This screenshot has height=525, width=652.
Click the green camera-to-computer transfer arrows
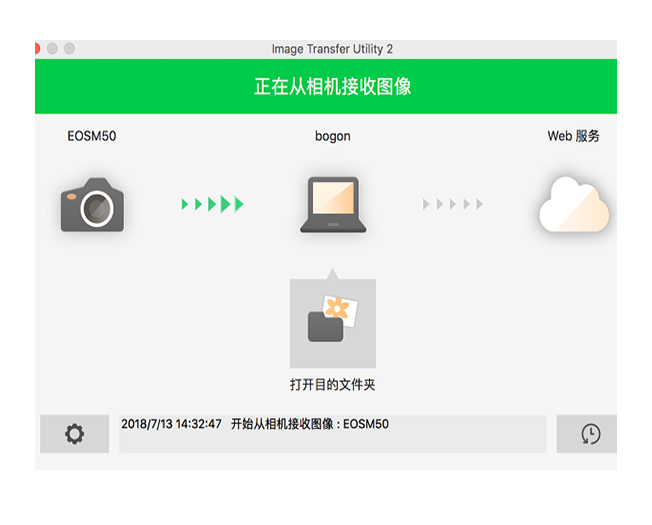coord(212,204)
